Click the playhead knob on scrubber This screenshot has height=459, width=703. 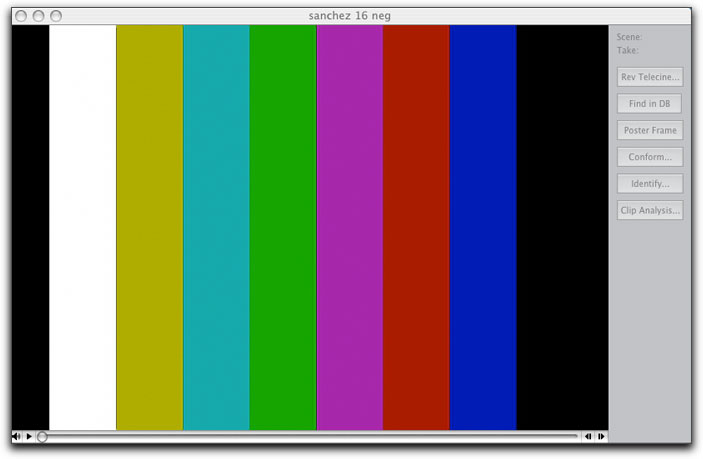tap(42, 436)
